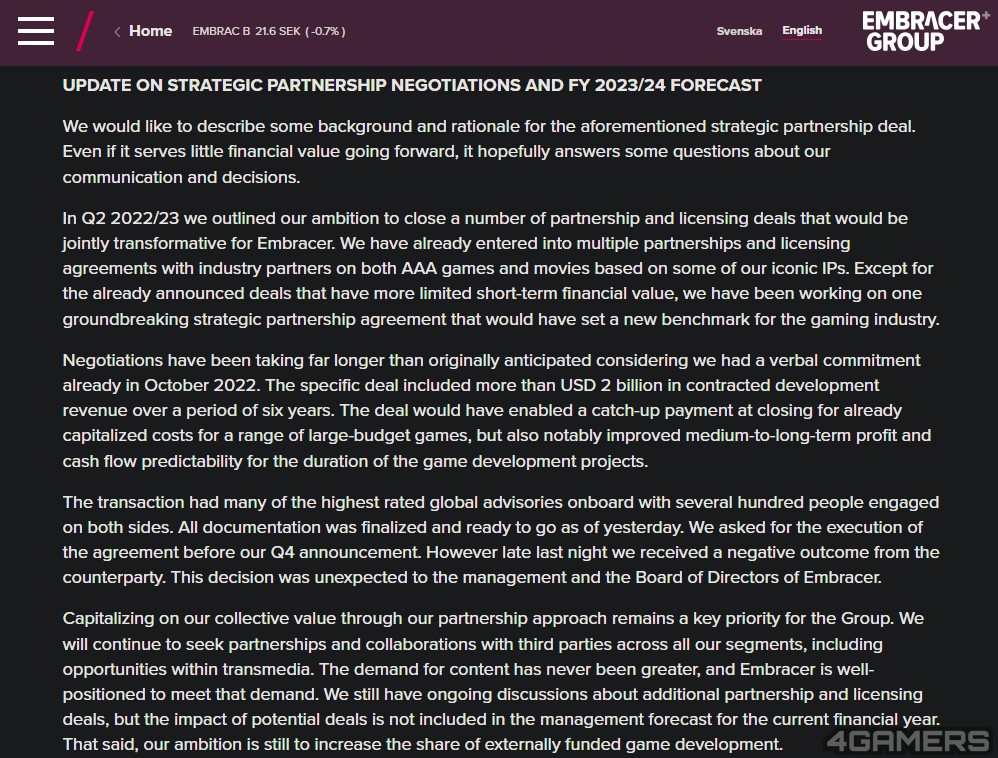
Task: Click the paragraph starting 'Capitalizing on our'
Action: 501,682
